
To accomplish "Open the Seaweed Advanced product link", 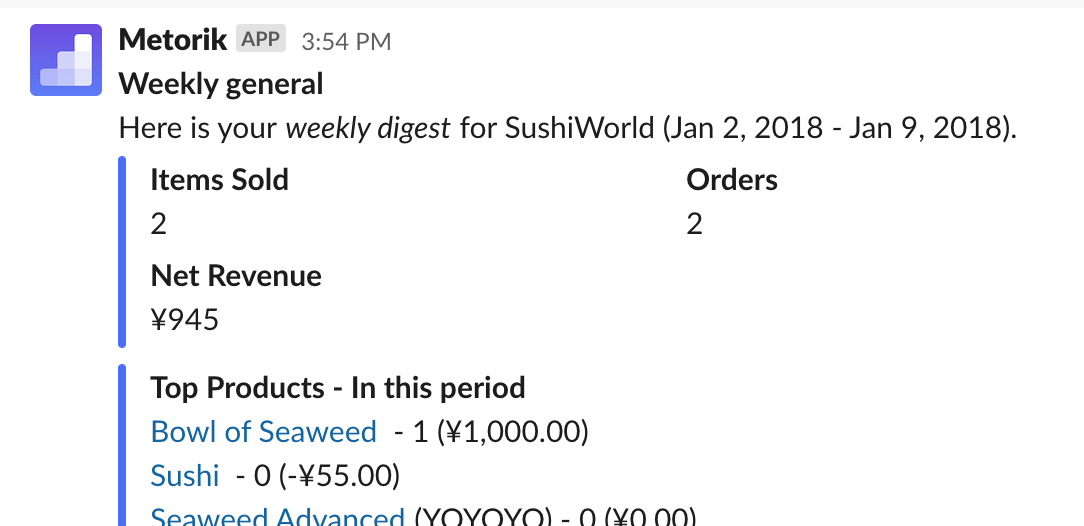I will pyautogui.click(x=277, y=516).
